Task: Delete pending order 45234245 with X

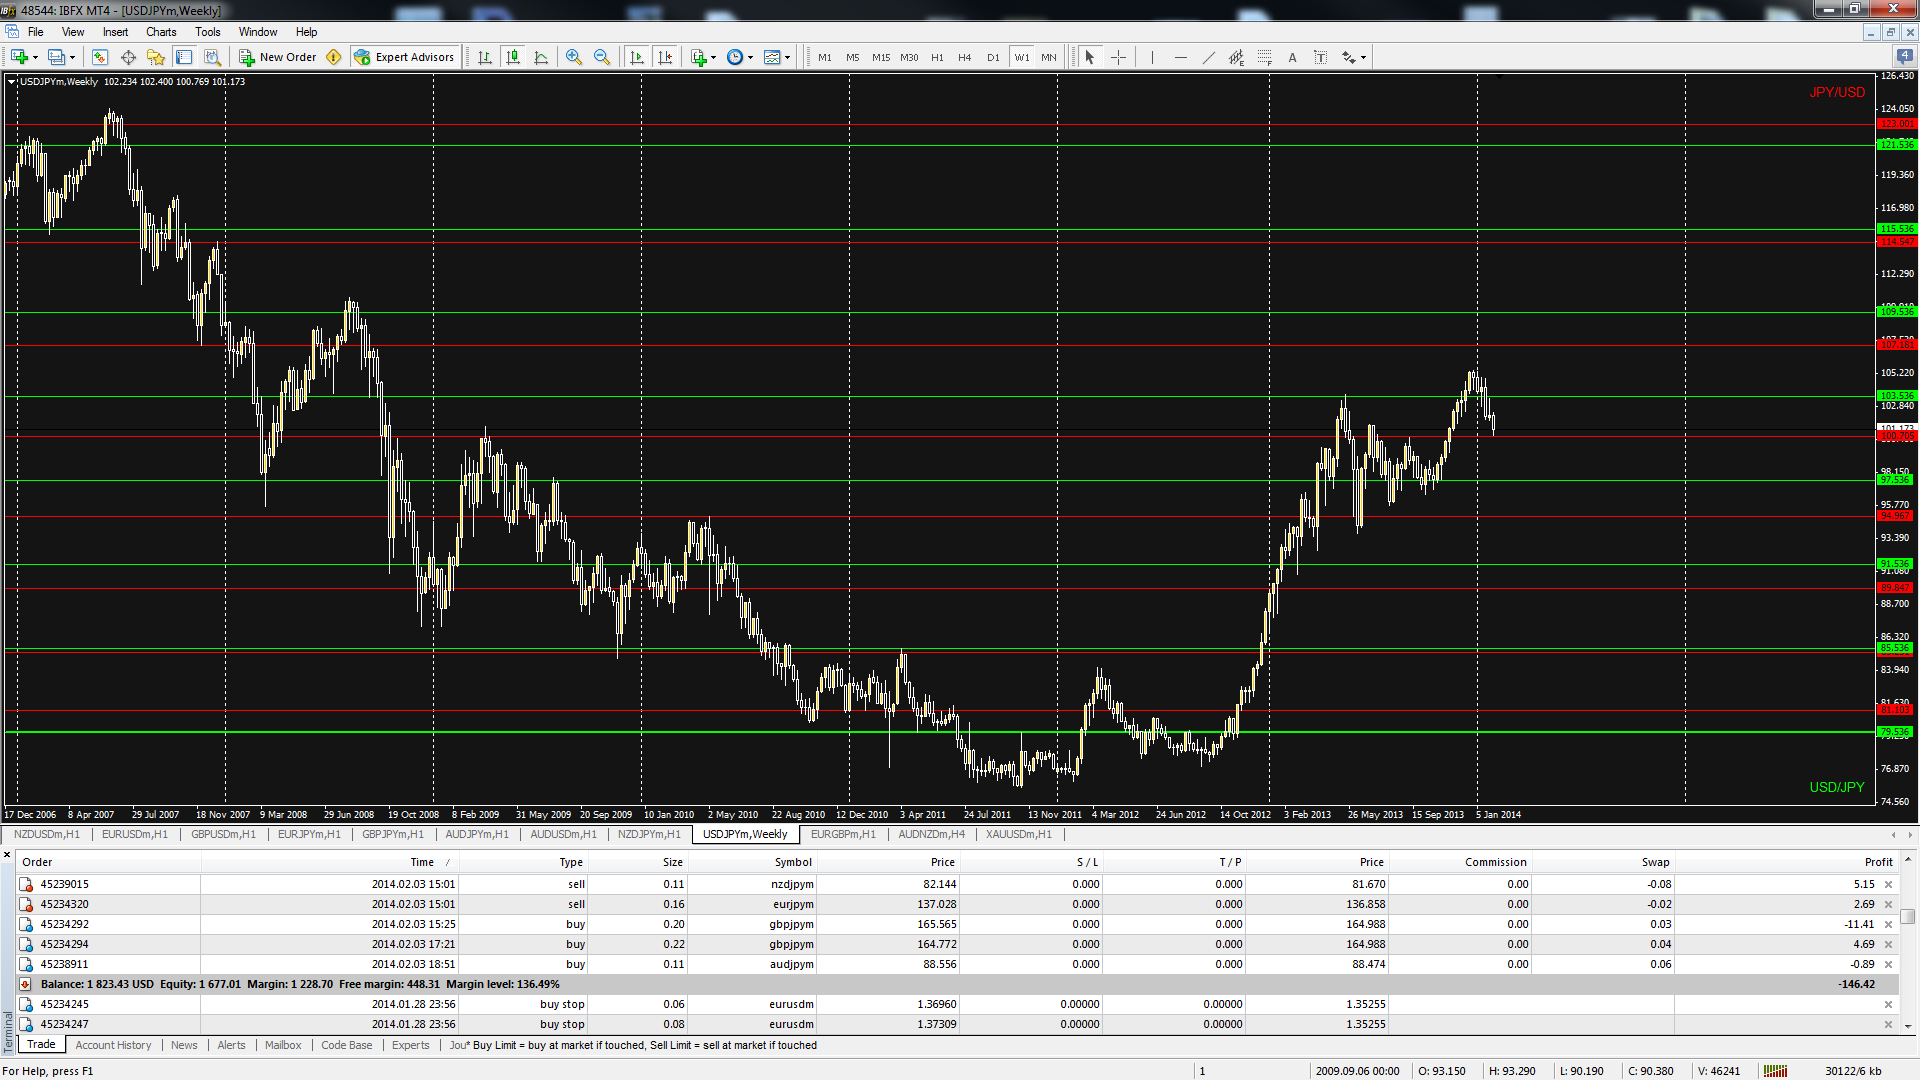Action: 1888,1004
